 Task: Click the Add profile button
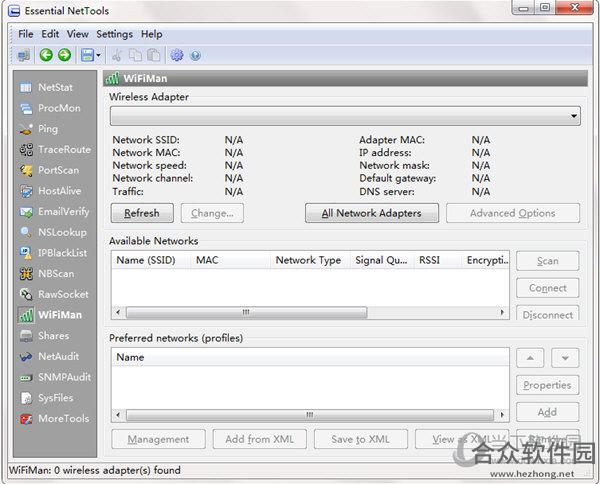[548, 412]
